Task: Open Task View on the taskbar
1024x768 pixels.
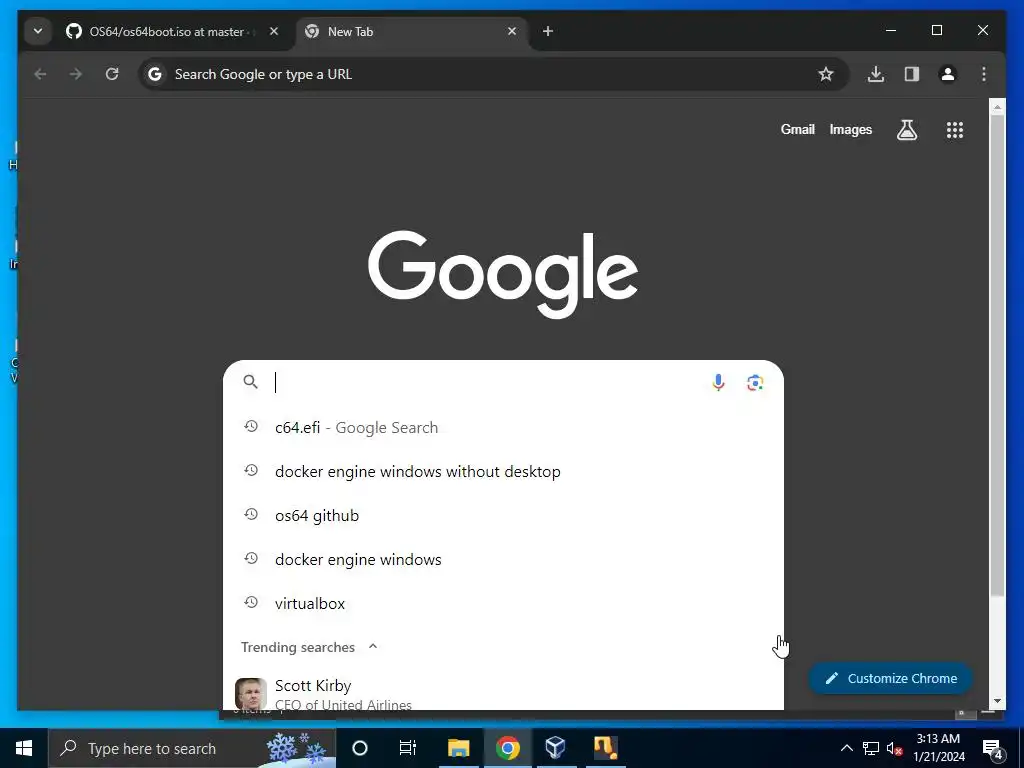Action: (408, 748)
